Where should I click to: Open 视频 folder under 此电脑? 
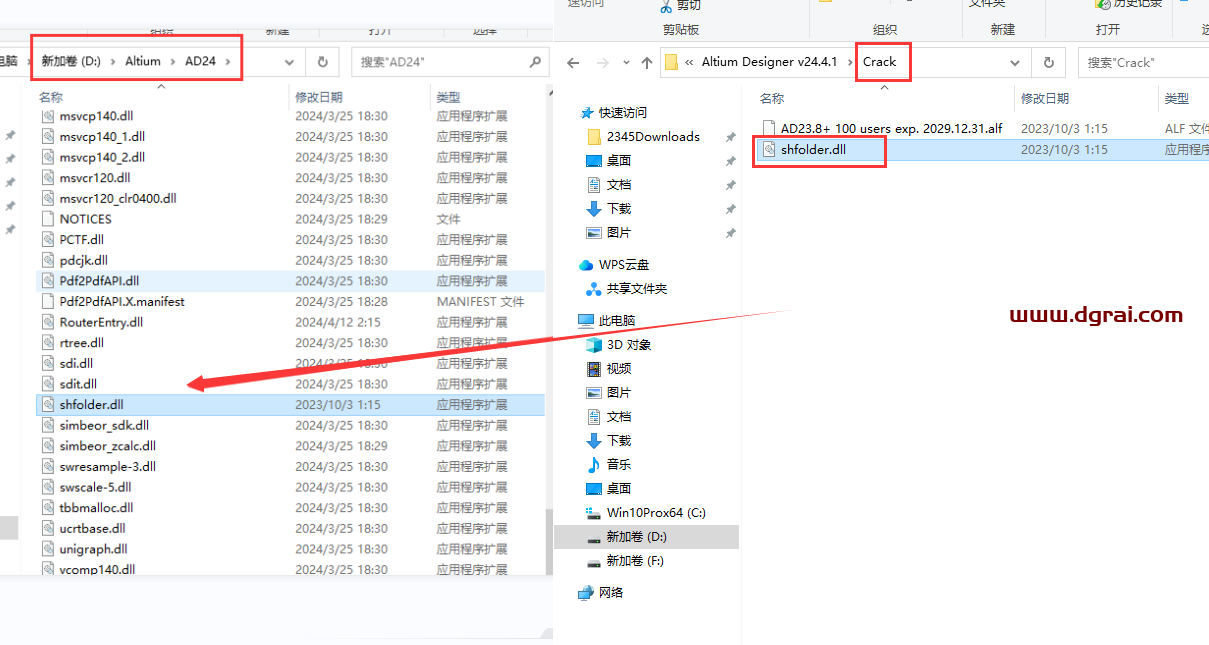619,368
